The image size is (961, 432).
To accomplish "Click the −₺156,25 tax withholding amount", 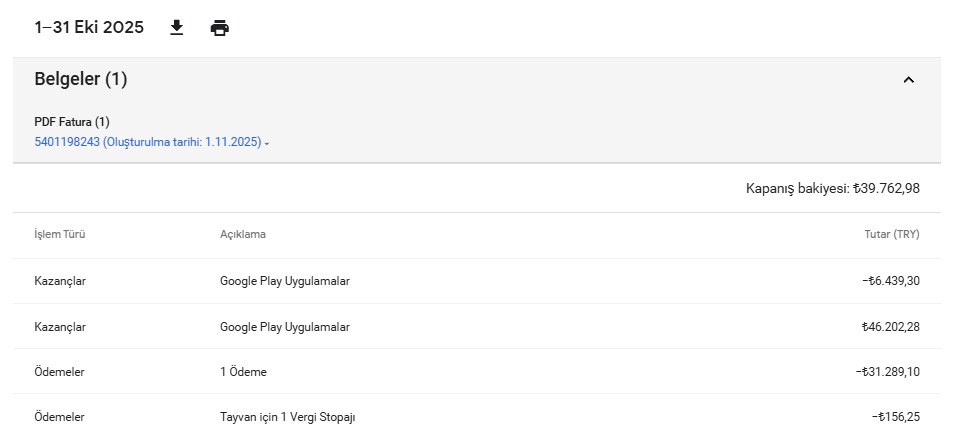I will point(895,417).
